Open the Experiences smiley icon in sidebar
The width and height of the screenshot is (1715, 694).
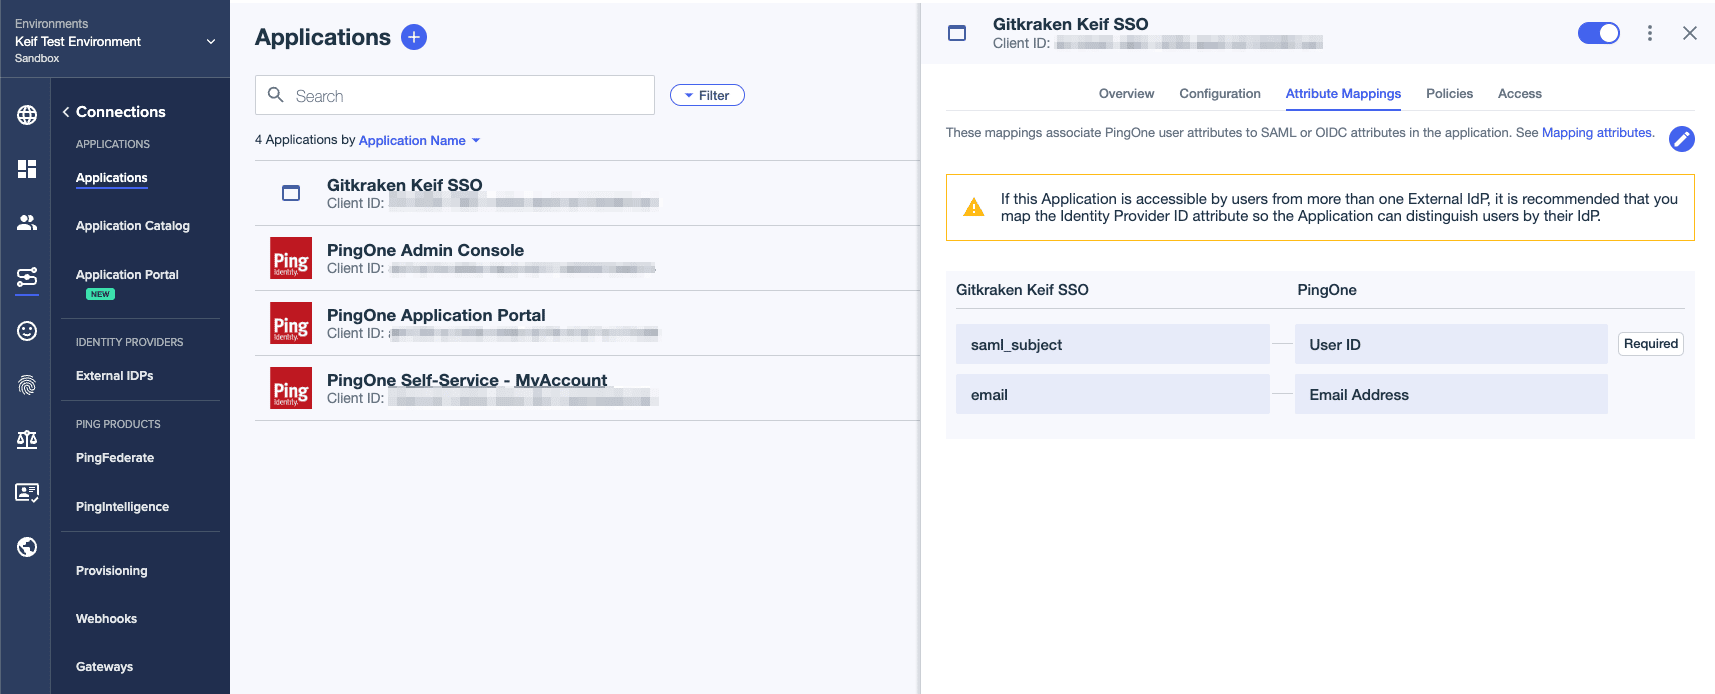tap(27, 331)
